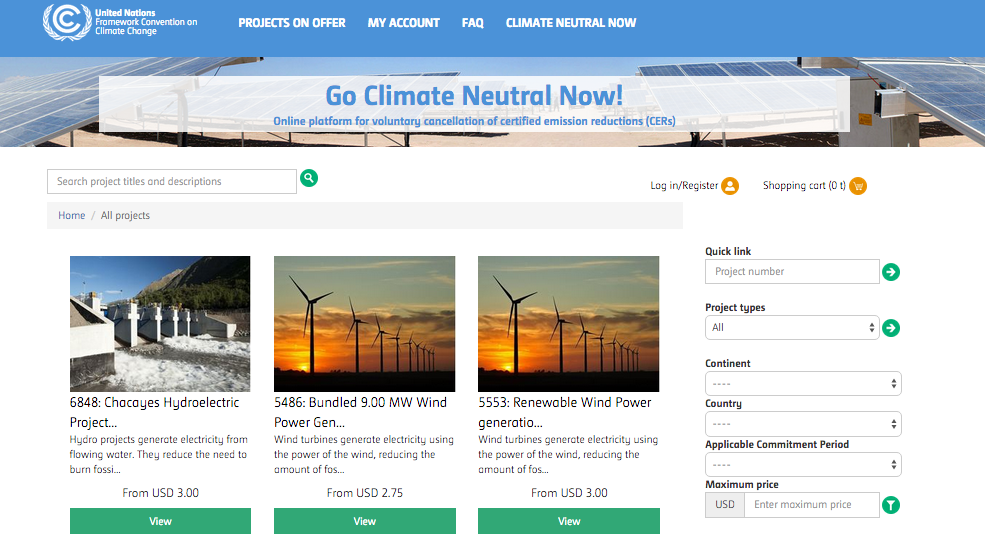Click the green arrow beside Project types
985x535 pixels.
[x=891, y=328]
